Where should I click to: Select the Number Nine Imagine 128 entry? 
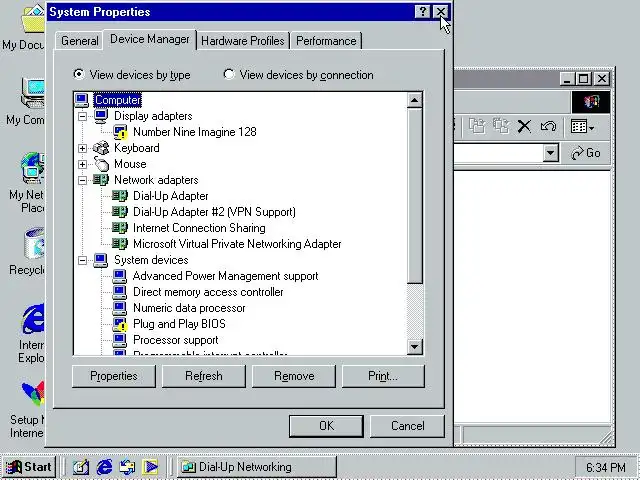(x=195, y=132)
